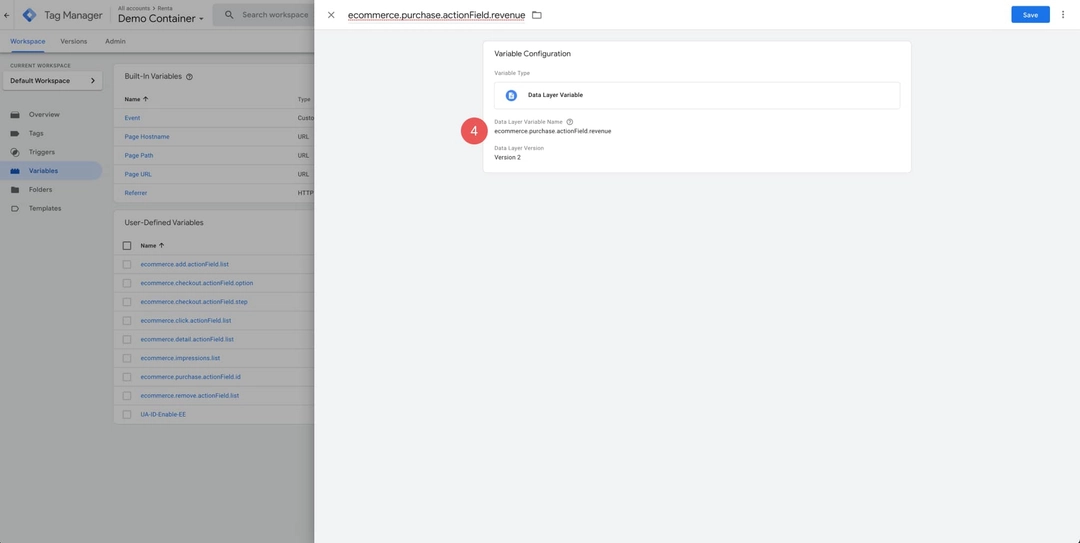The width and height of the screenshot is (1080, 543).
Task: Open ecommerce.purchase.actionField.id variable
Action: coord(191,377)
